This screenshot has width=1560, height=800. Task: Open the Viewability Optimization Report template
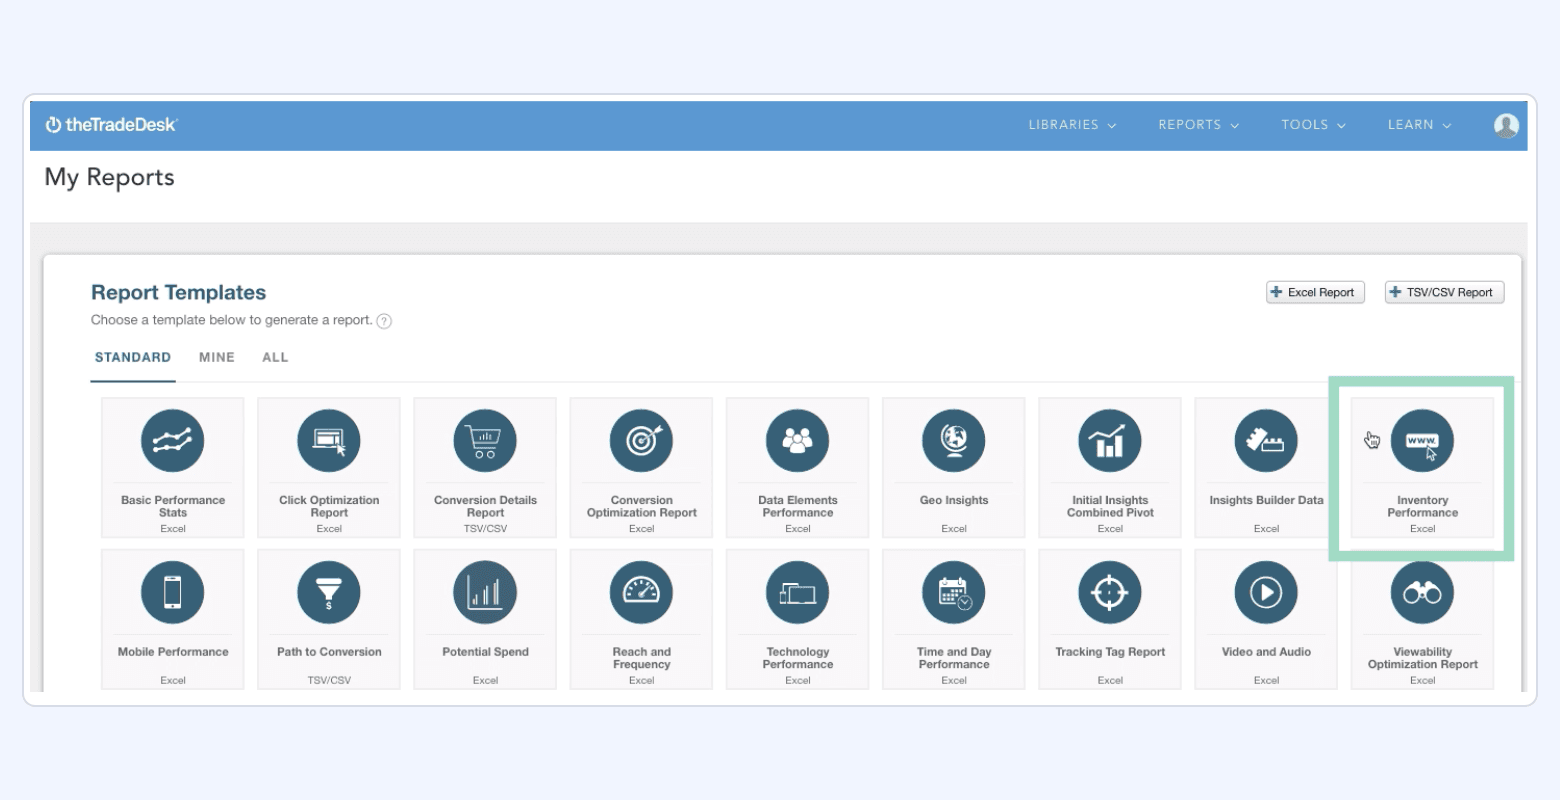[x=1422, y=619]
